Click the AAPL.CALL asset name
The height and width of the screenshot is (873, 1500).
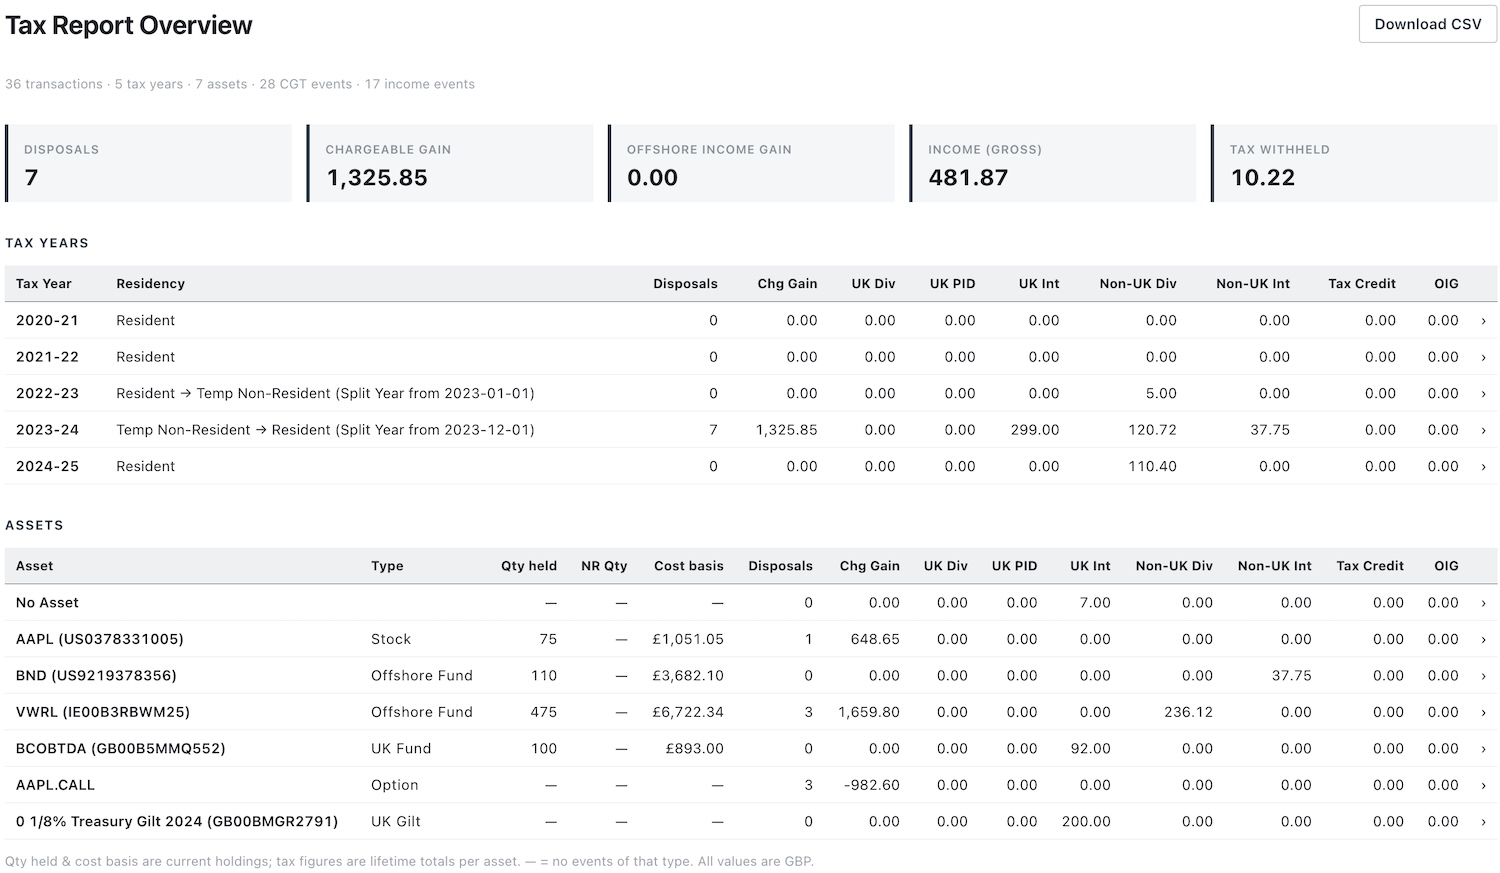tap(55, 785)
